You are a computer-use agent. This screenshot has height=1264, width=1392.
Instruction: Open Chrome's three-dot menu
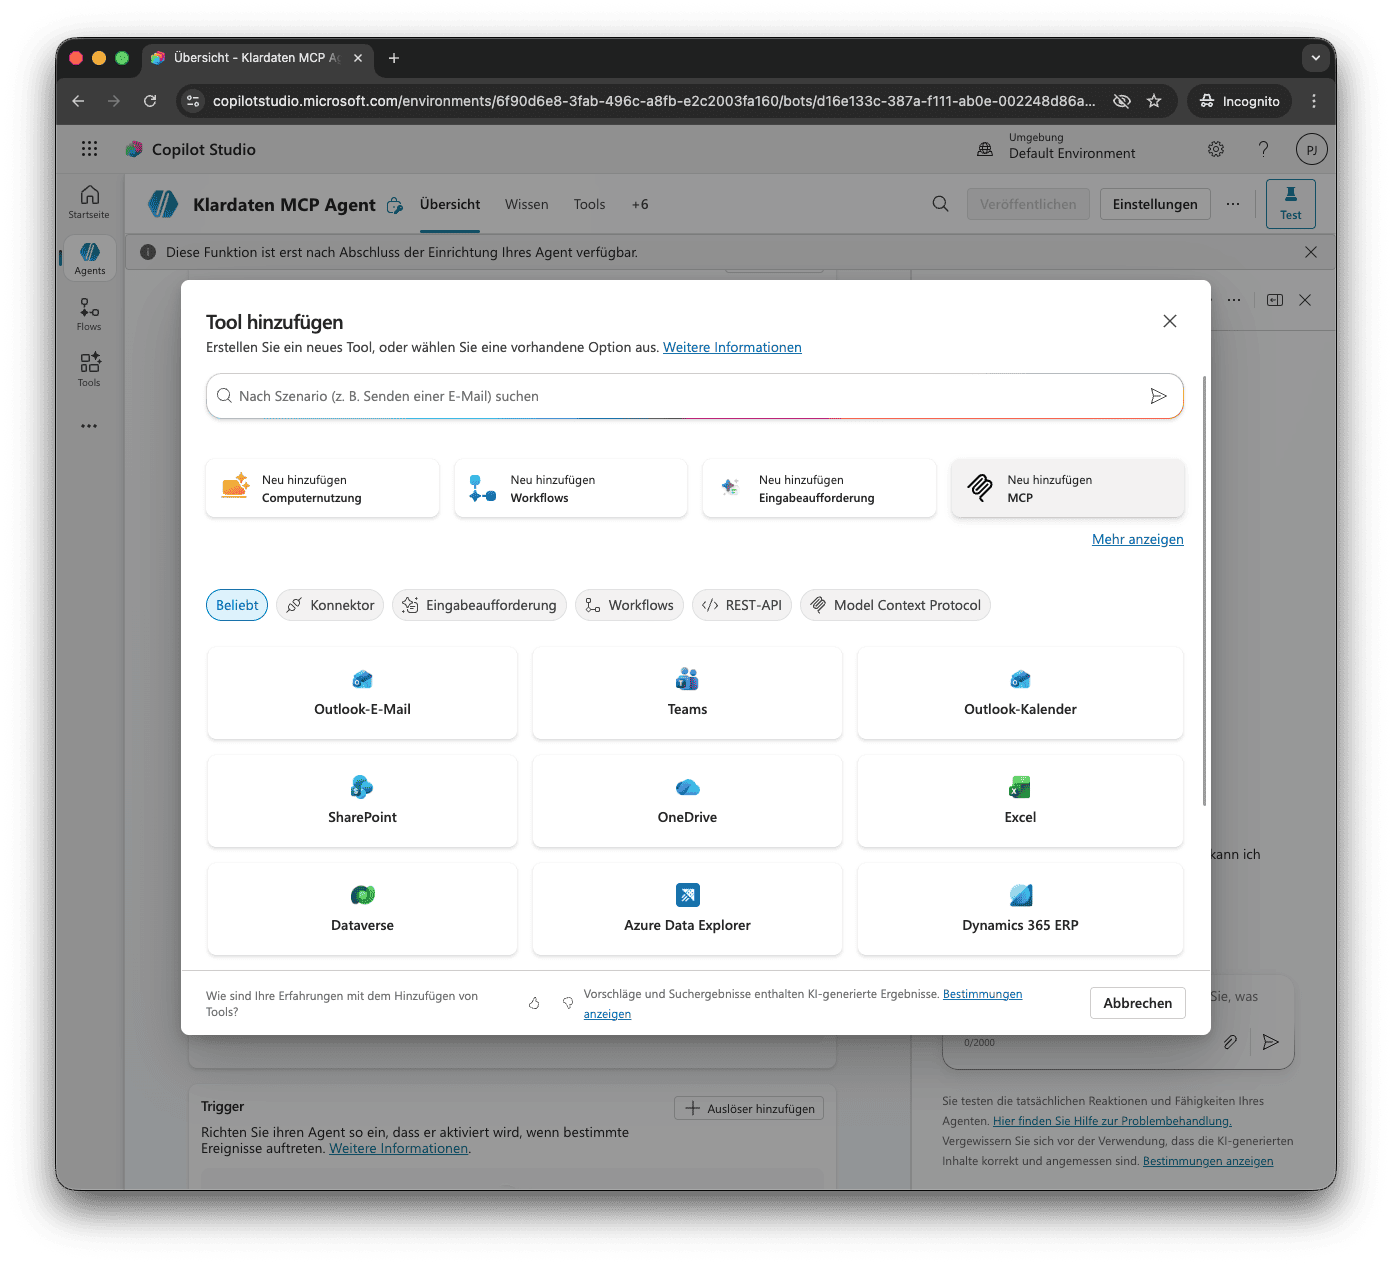tap(1314, 101)
